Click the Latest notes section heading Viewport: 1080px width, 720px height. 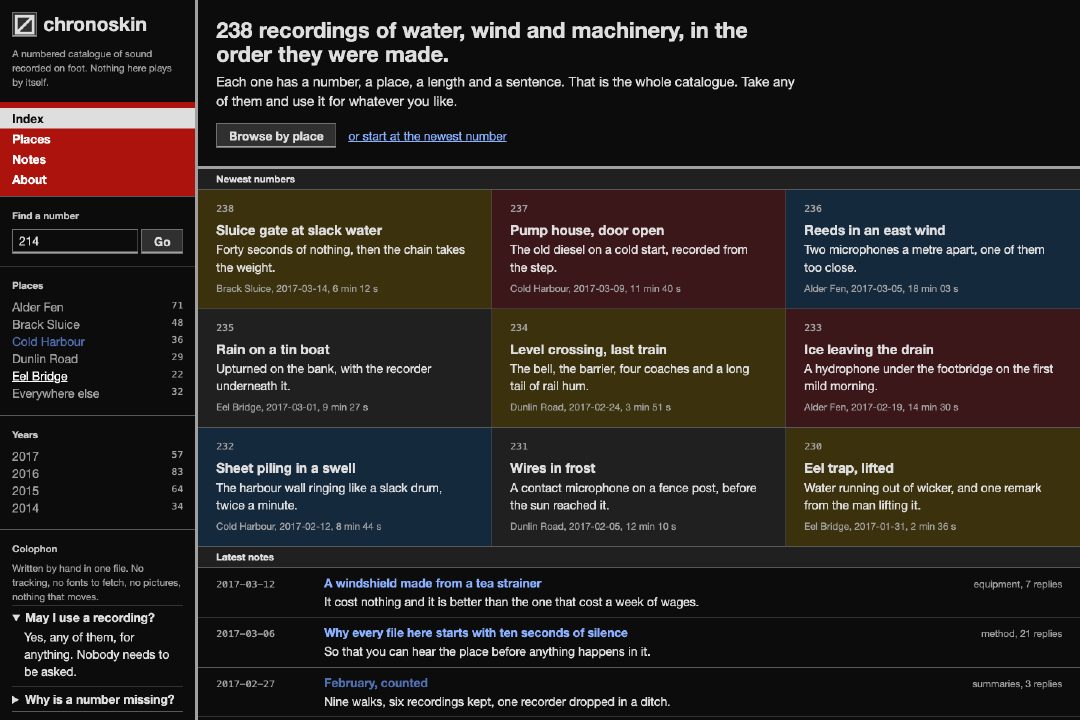coord(245,557)
